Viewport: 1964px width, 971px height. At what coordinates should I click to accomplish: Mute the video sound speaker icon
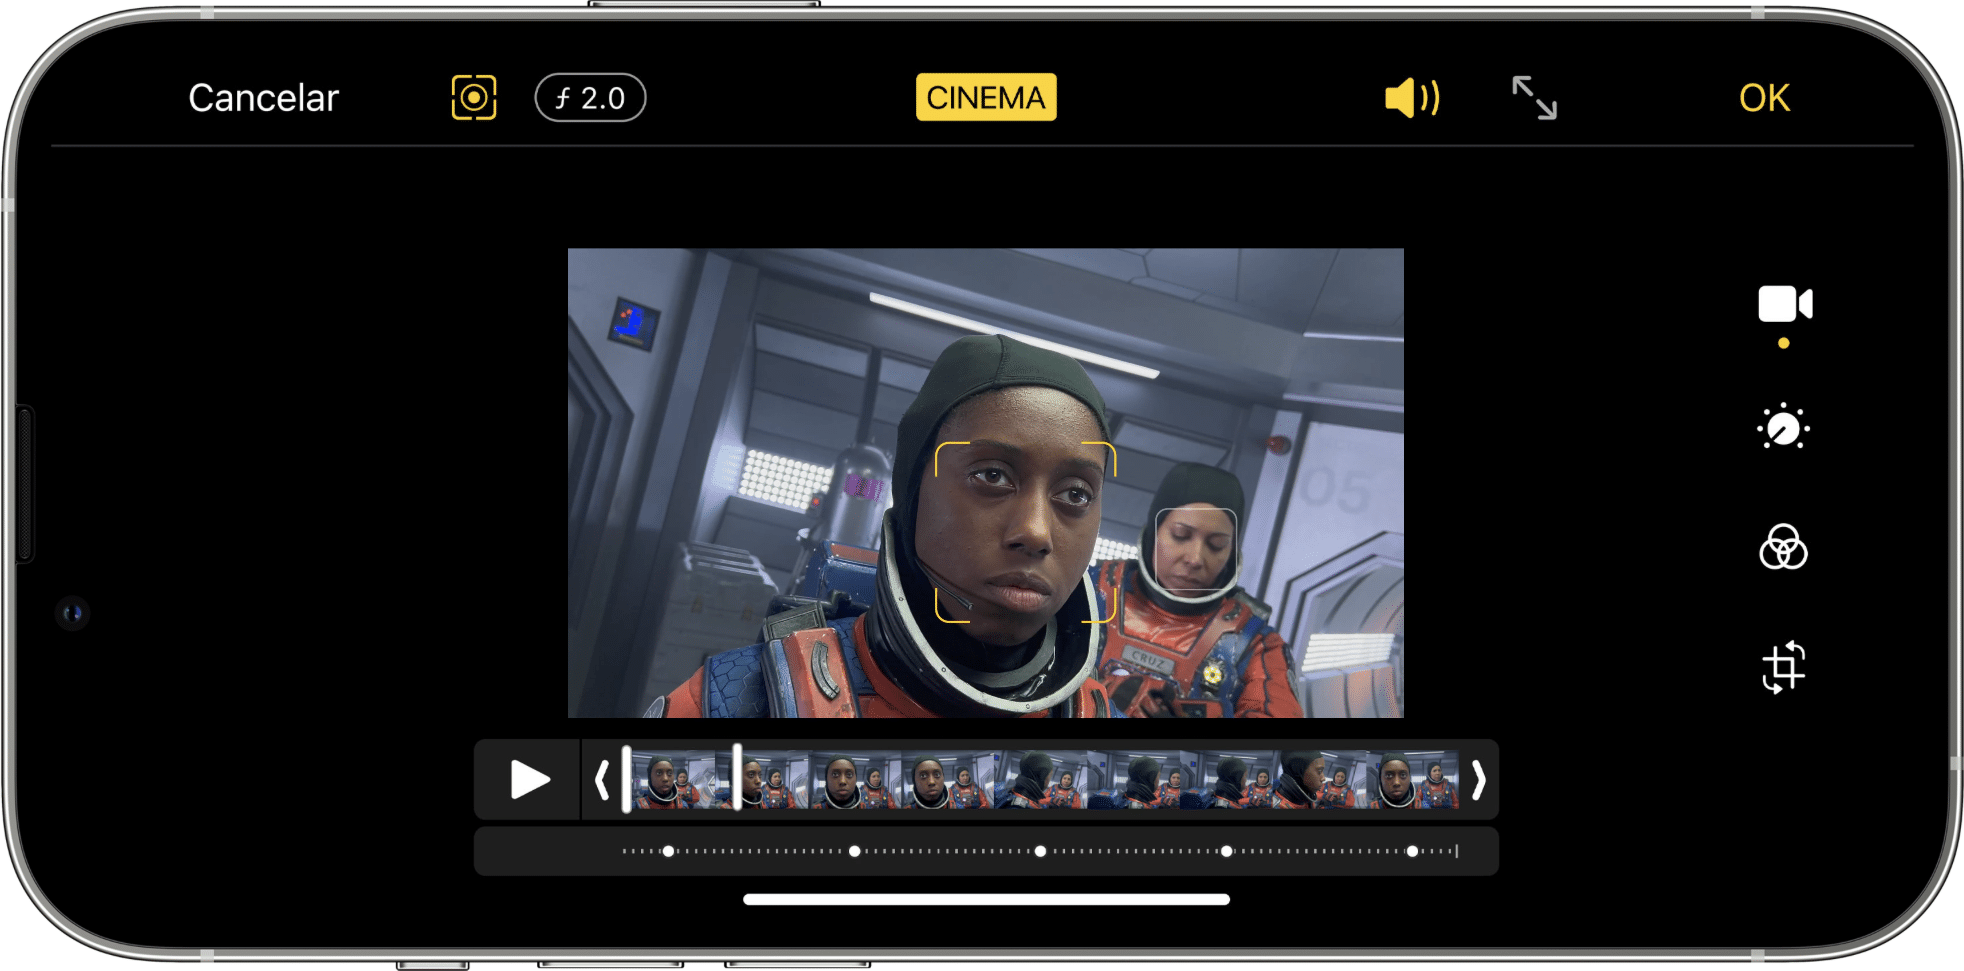(x=1412, y=98)
